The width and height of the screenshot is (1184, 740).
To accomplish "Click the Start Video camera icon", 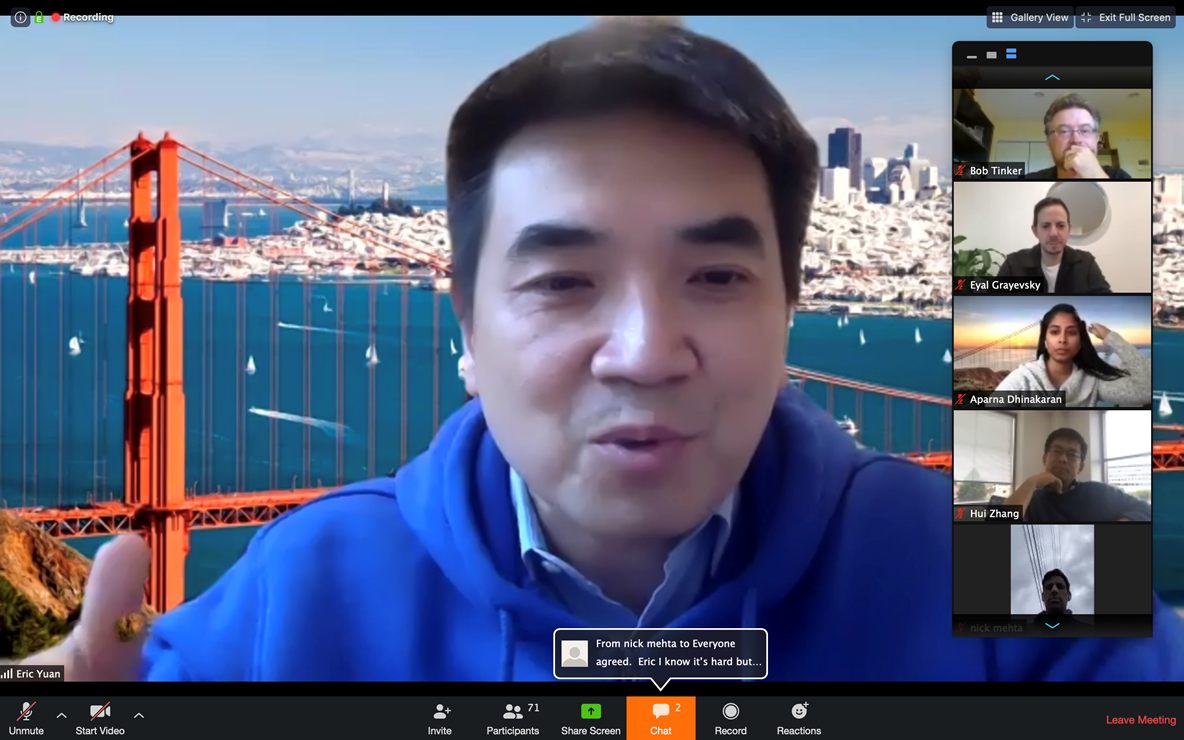I will [100, 711].
